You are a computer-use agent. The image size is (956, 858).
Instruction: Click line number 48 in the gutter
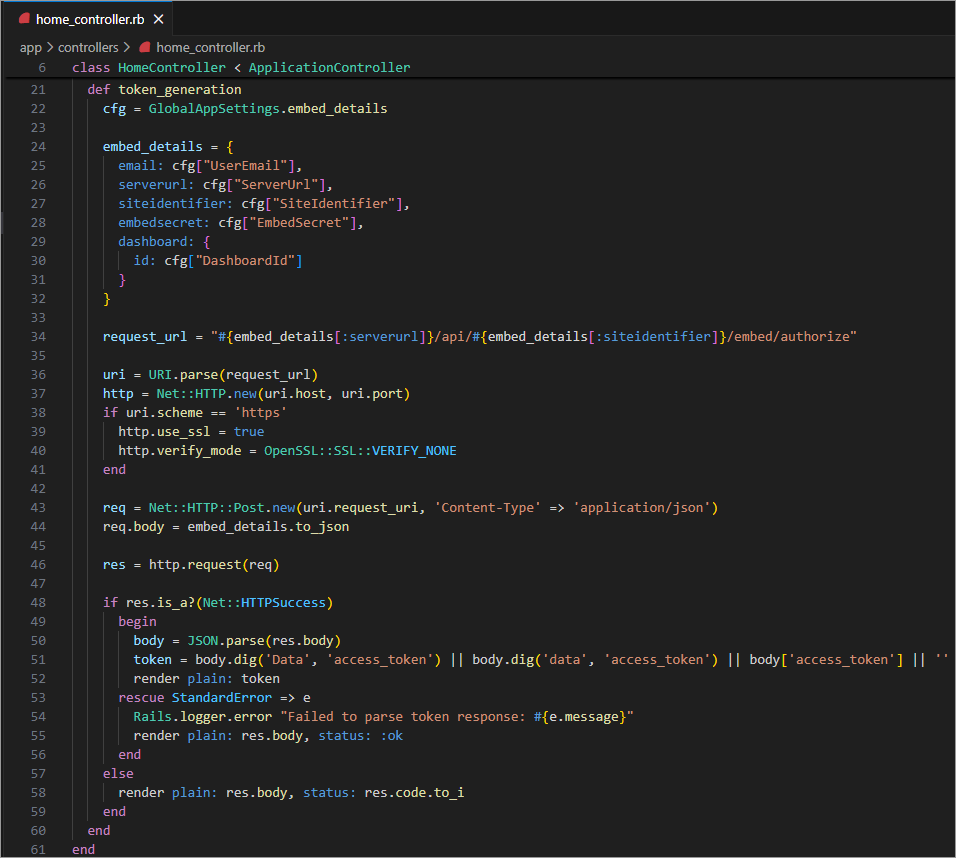pos(38,602)
